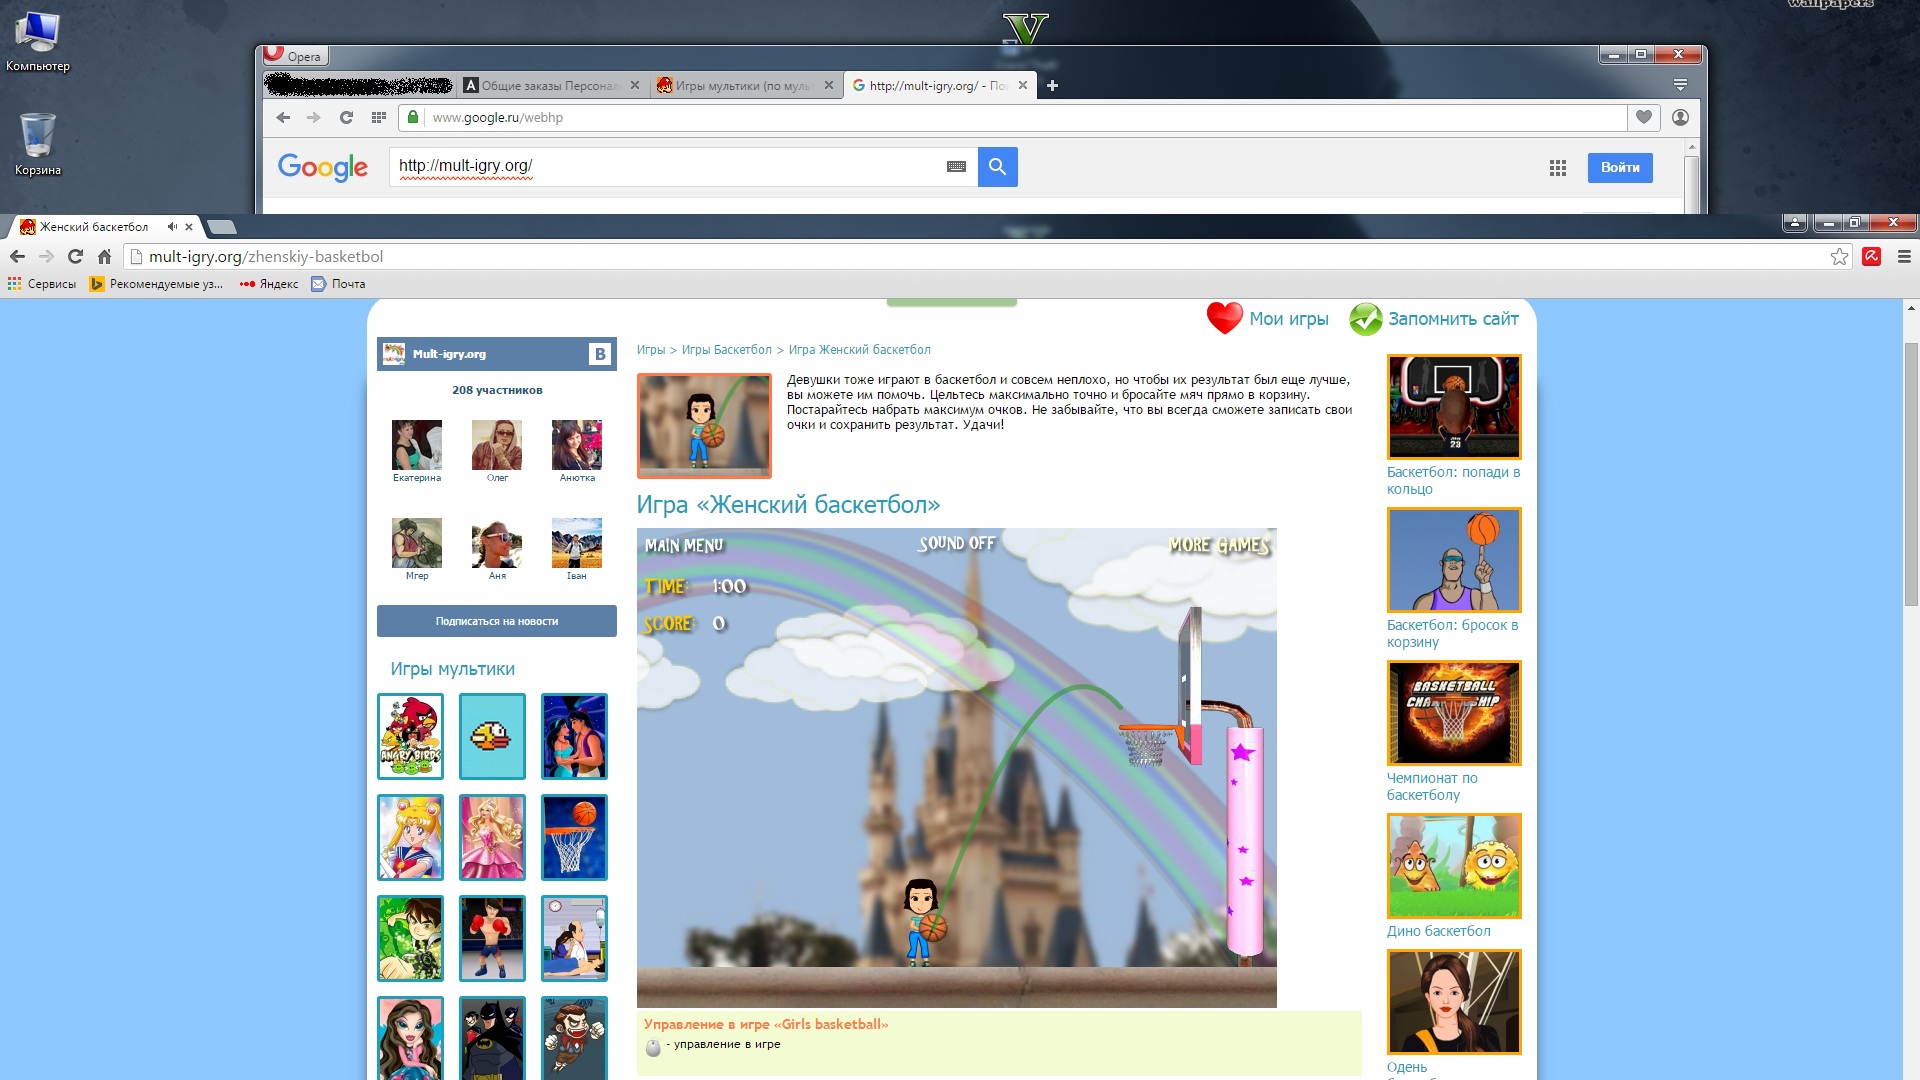Open Почта bookmark

pyautogui.click(x=338, y=284)
